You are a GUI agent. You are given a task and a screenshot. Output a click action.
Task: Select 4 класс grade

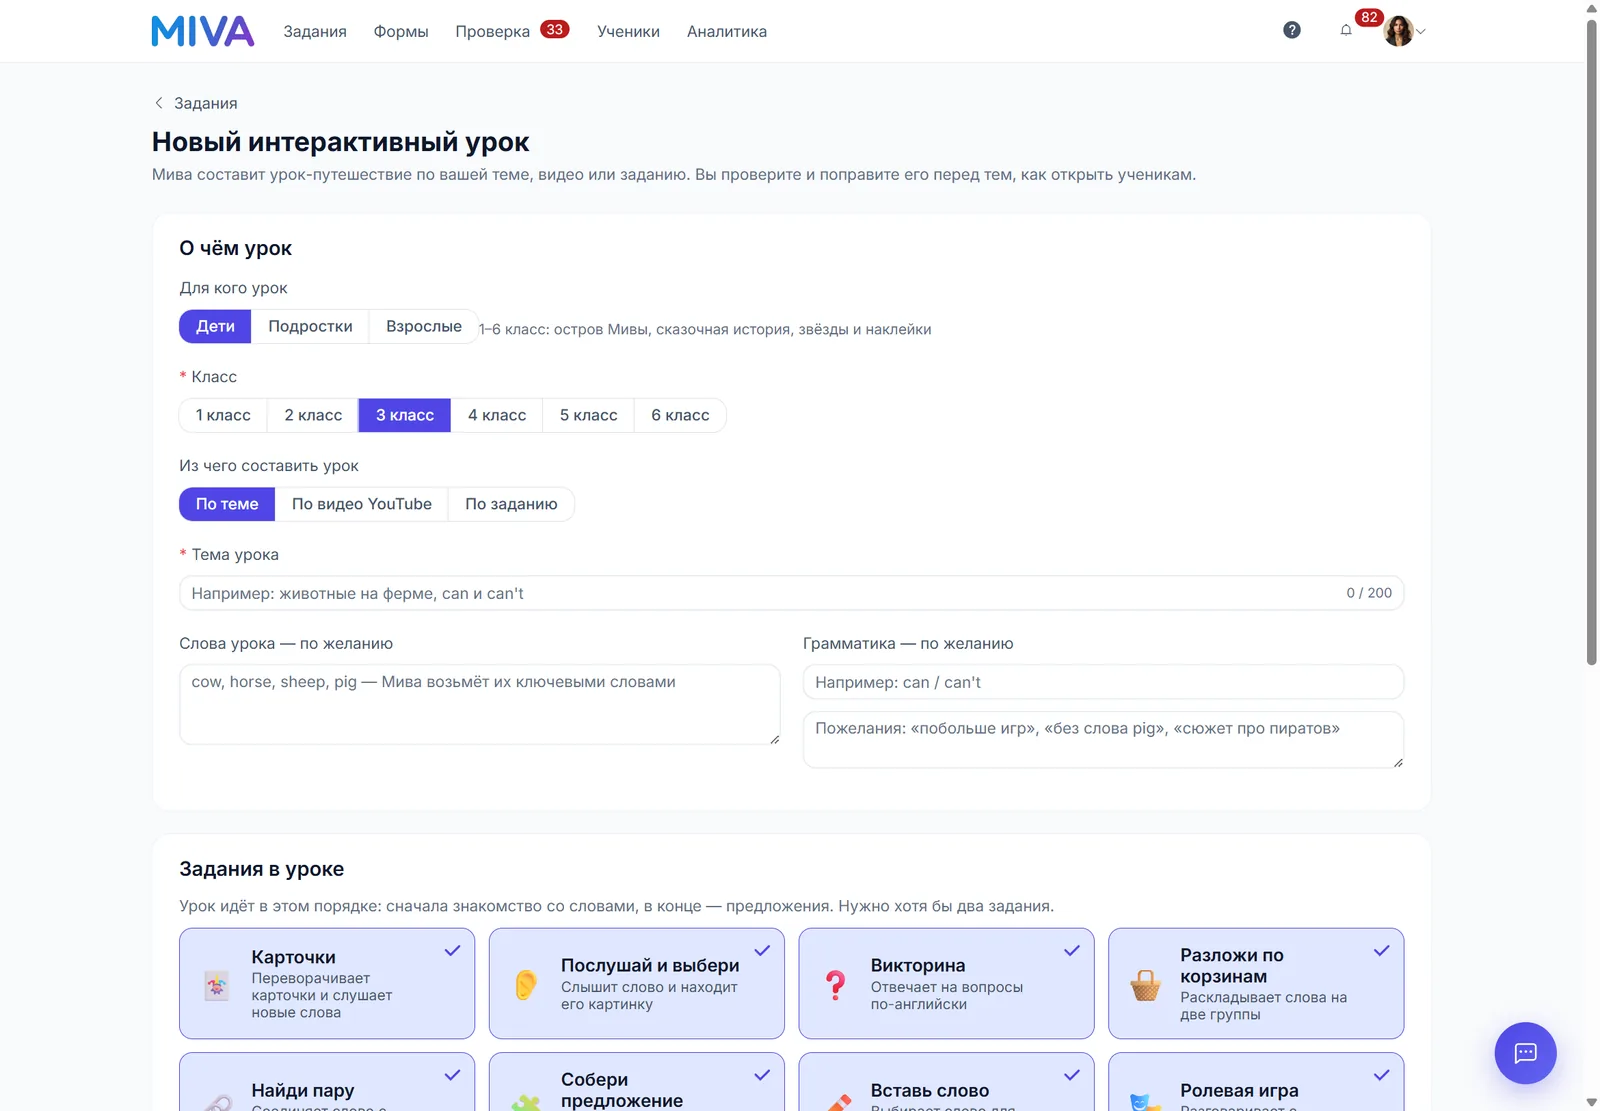pyautogui.click(x=497, y=415)
